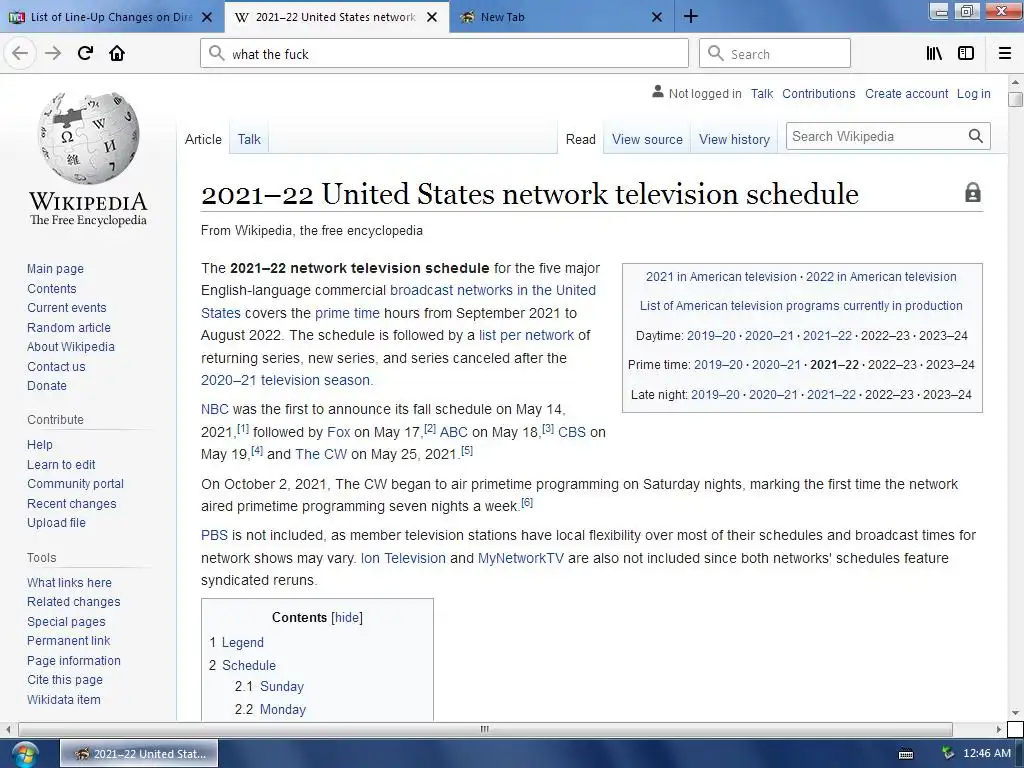Click the on-screen keyboard tray icon
The width and height of the screenshot is (1024, 768).
coord(906,754)
